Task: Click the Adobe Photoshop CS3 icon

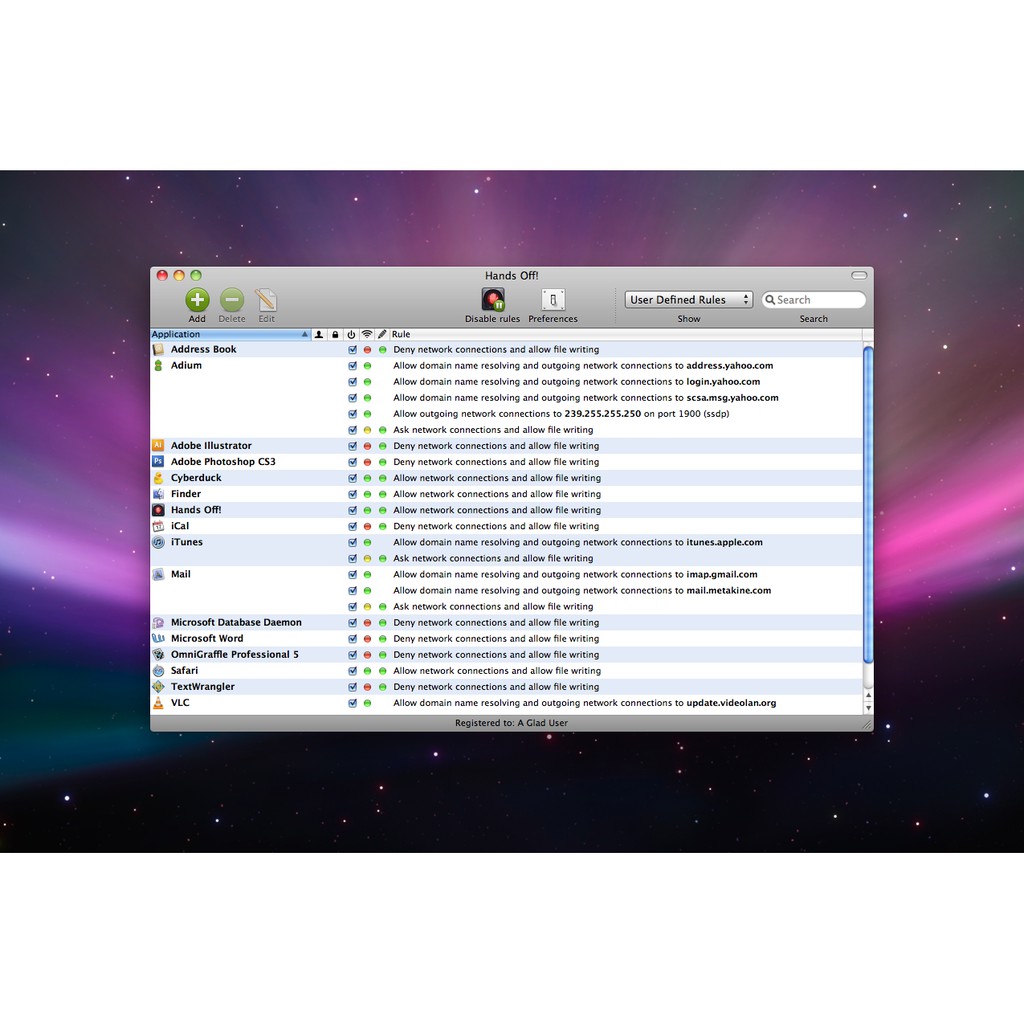Action: click(158, 462)
